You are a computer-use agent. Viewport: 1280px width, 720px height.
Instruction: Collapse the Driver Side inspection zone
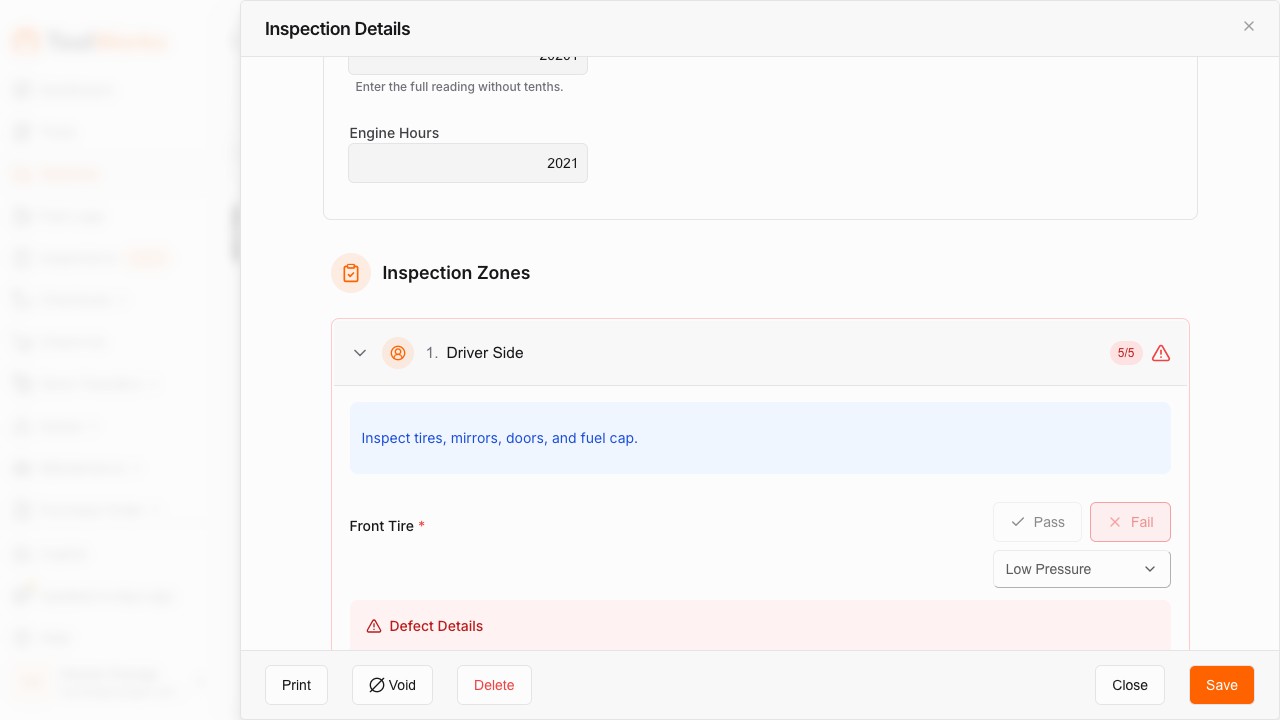tap(360, 353)
